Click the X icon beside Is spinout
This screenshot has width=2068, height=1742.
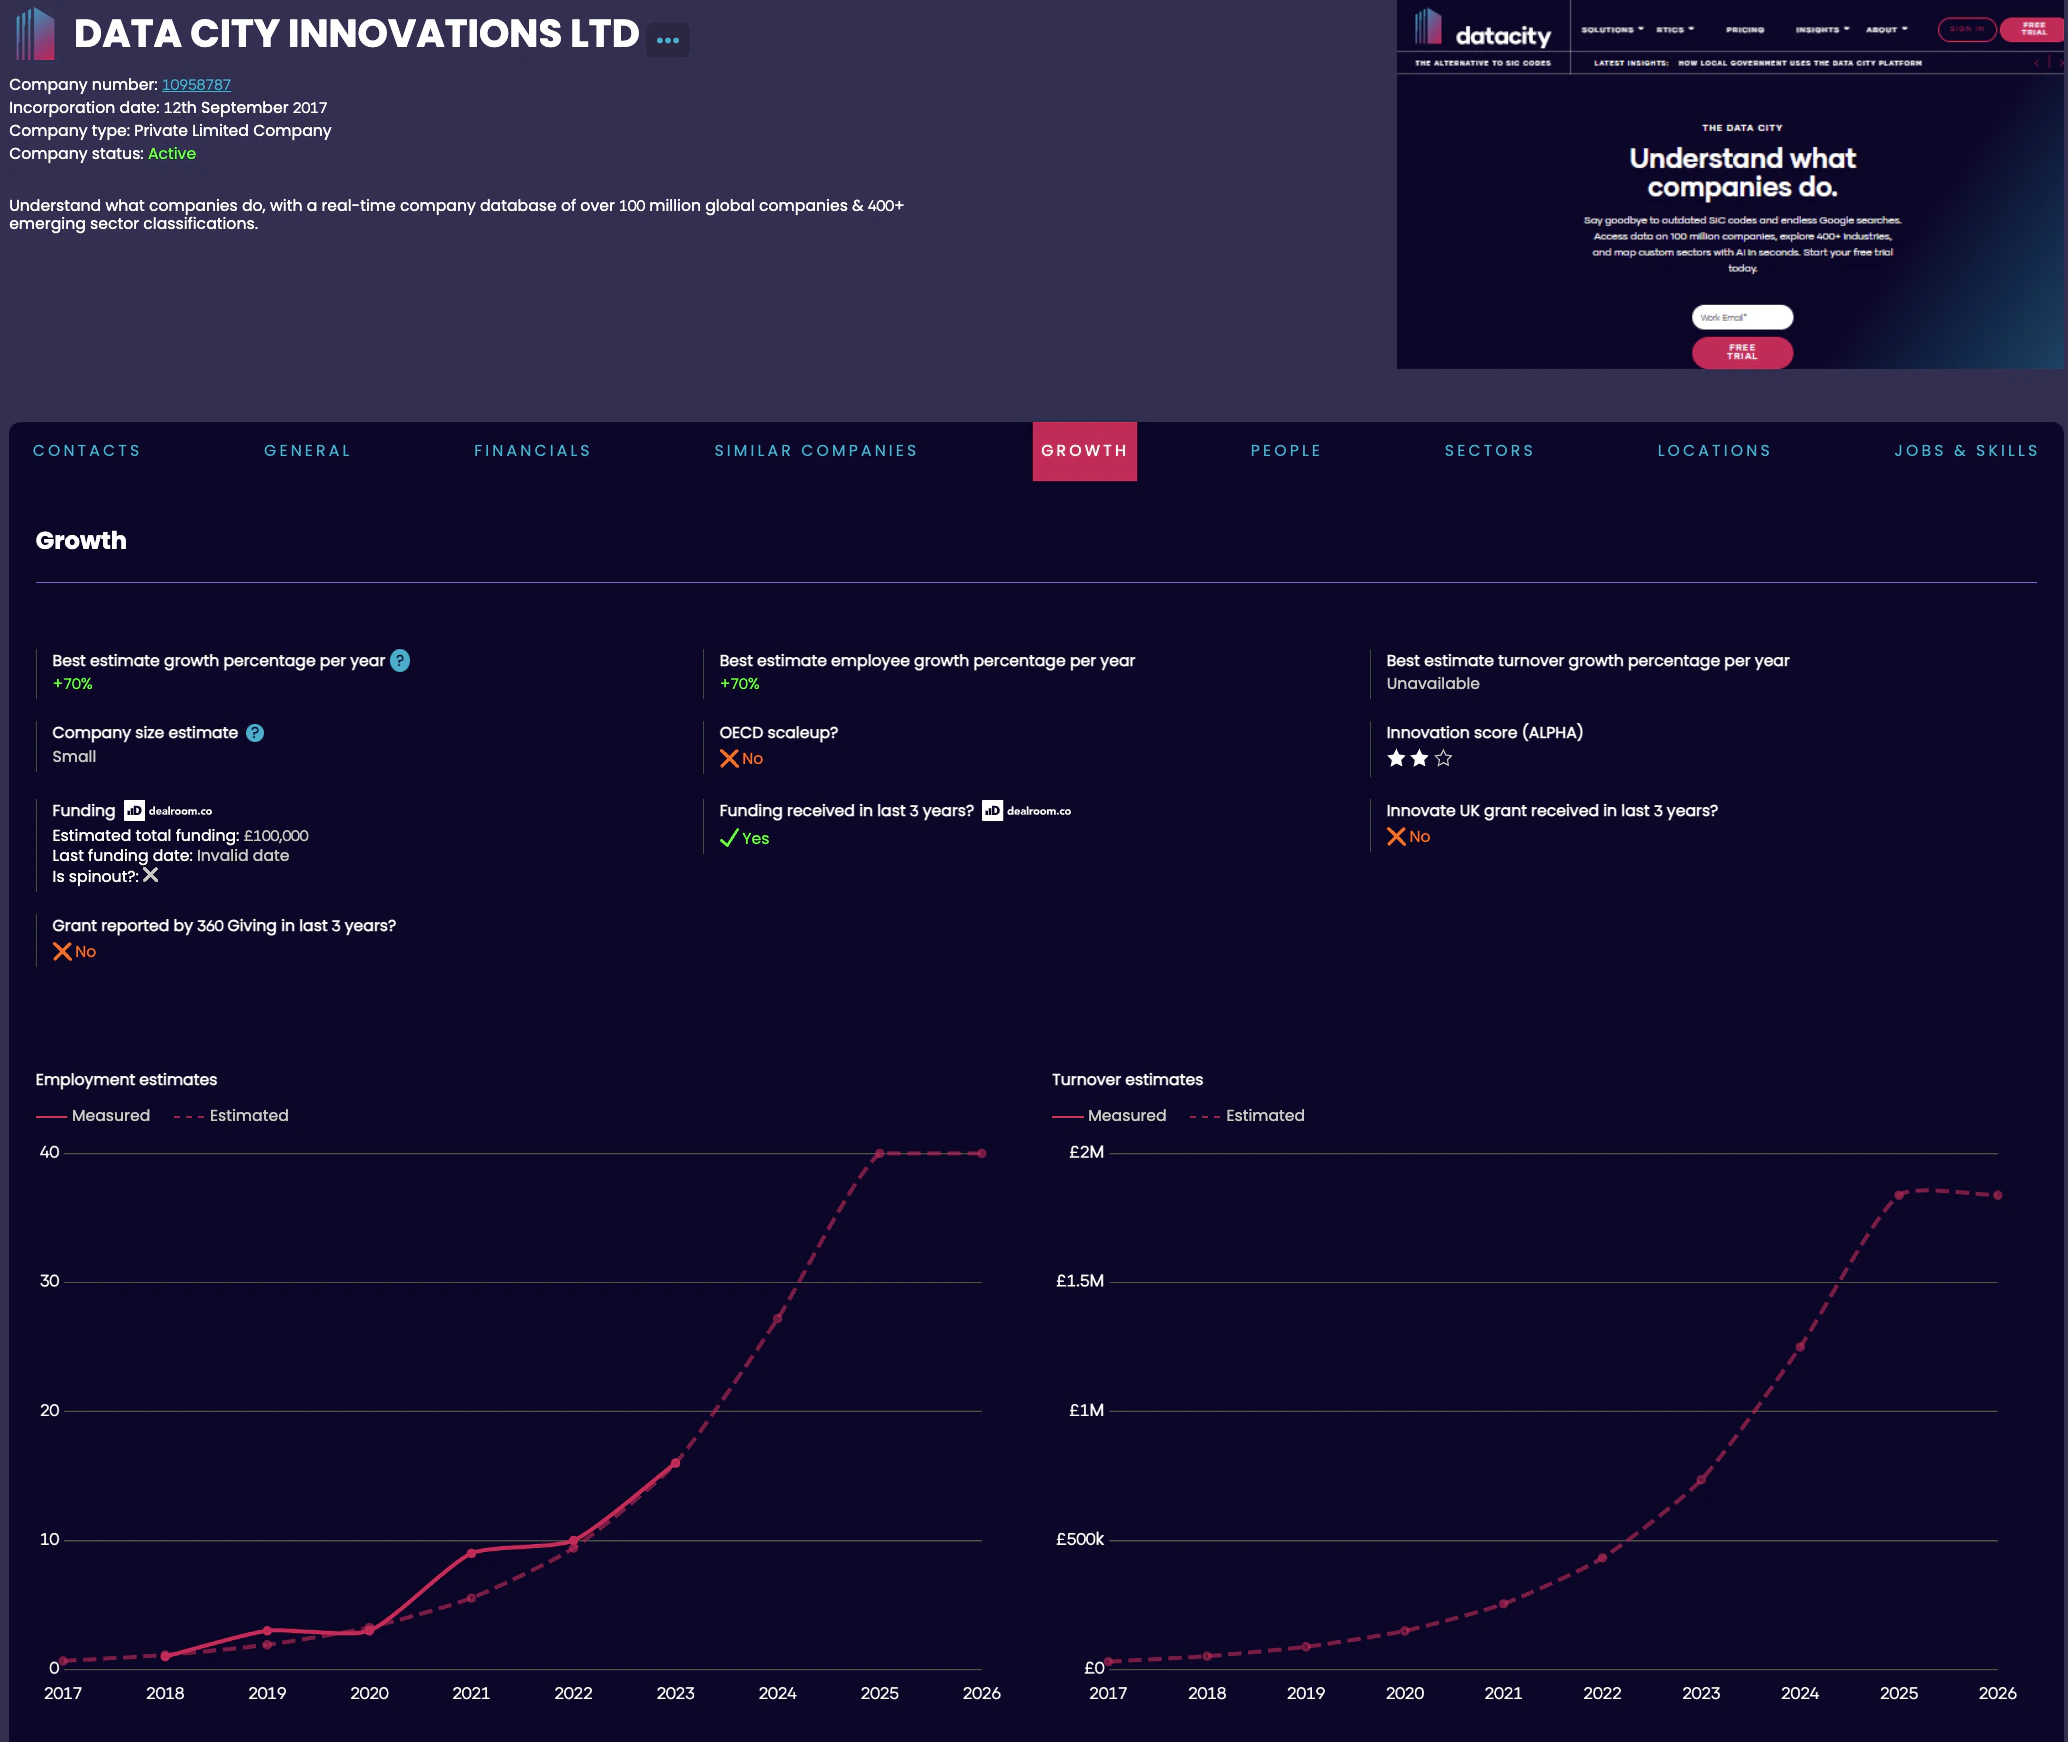click(151, 876)
